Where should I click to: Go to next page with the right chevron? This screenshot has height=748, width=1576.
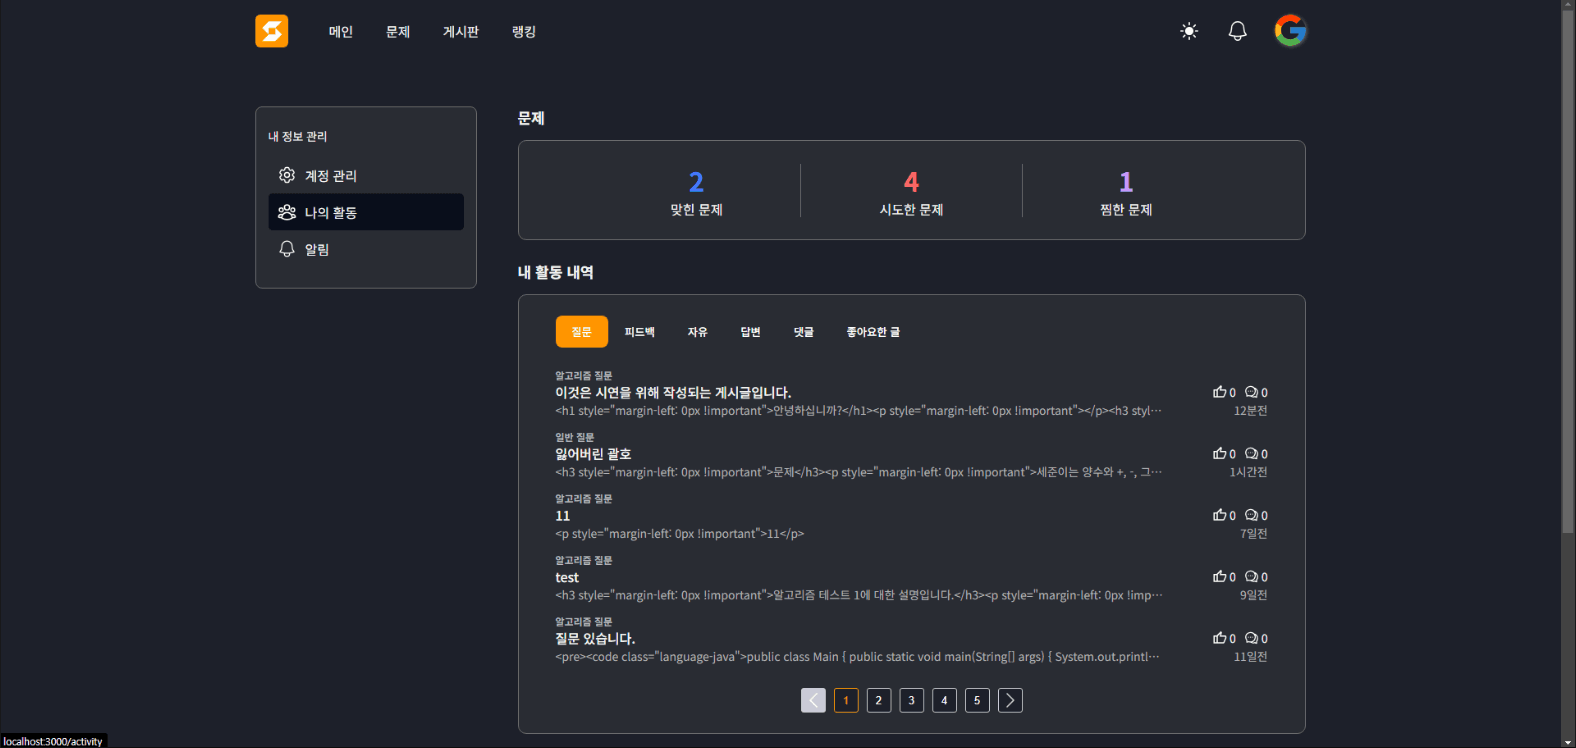pyautogui.click(x=1010, y=700)
